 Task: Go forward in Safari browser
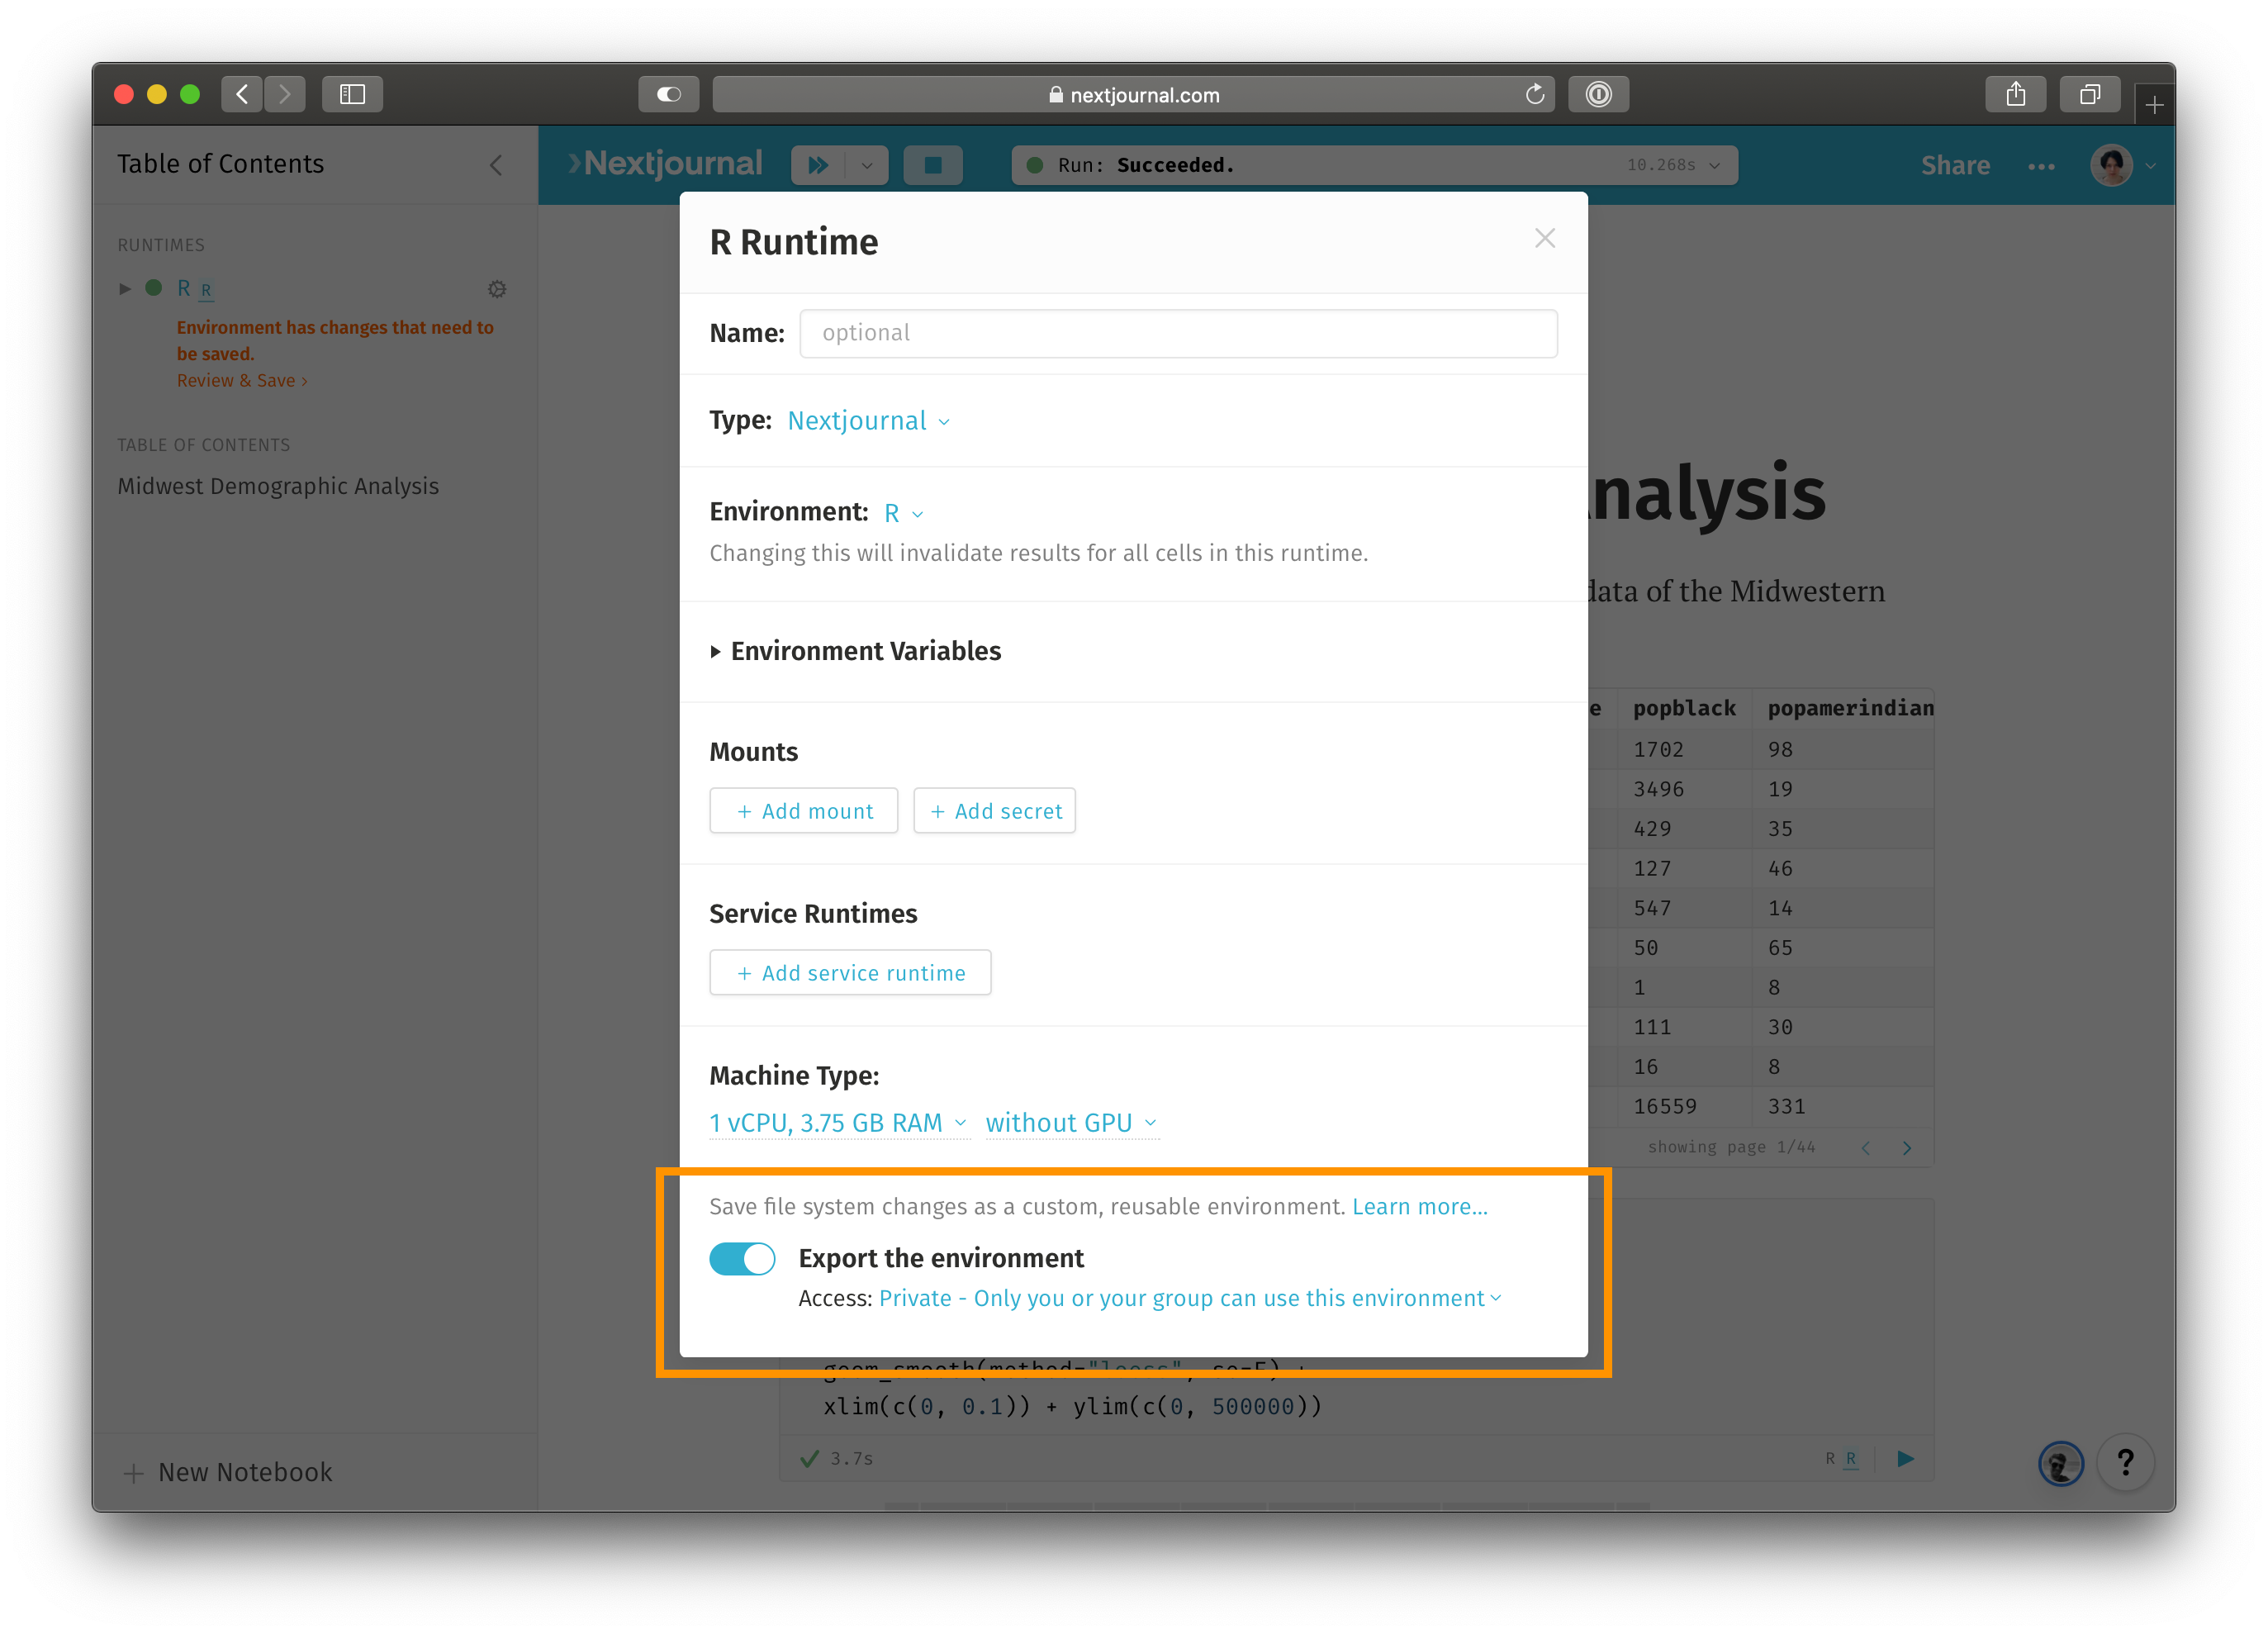(x=285, y=94)
